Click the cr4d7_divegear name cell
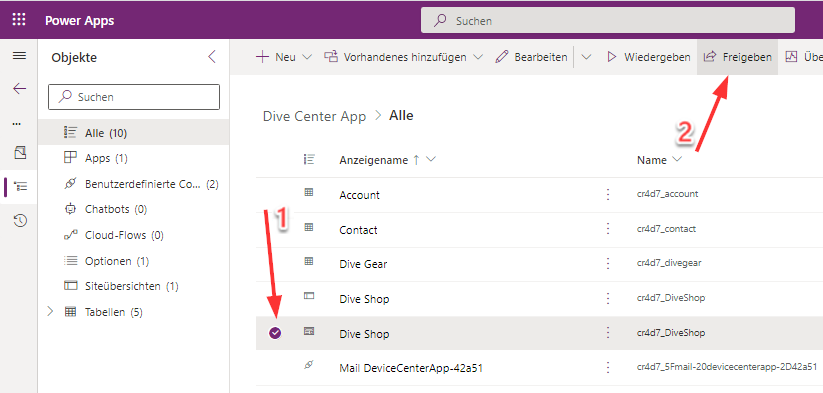This screenshot has width=823, height=393. click(x=668, y=263)
